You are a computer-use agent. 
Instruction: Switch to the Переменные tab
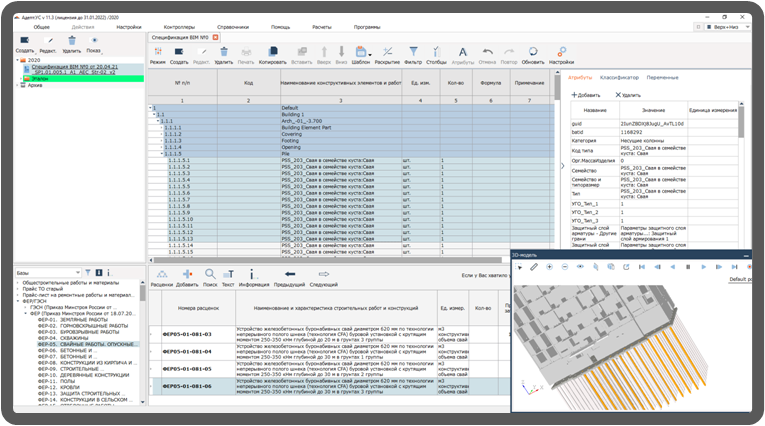coord(663,78)
